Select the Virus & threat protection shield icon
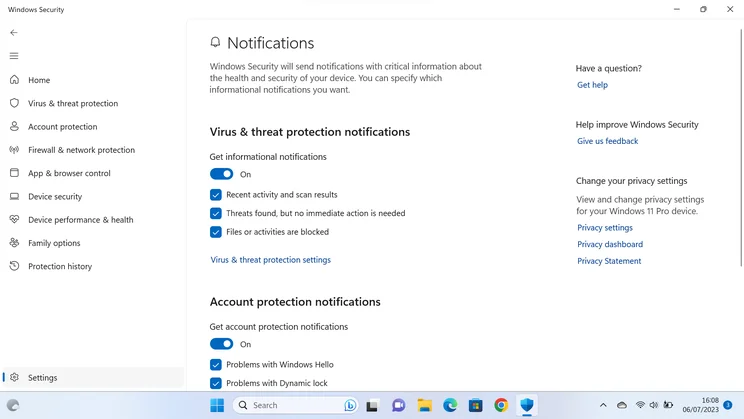The width and height of the screenshot is (744, 419). pos(14,103)
